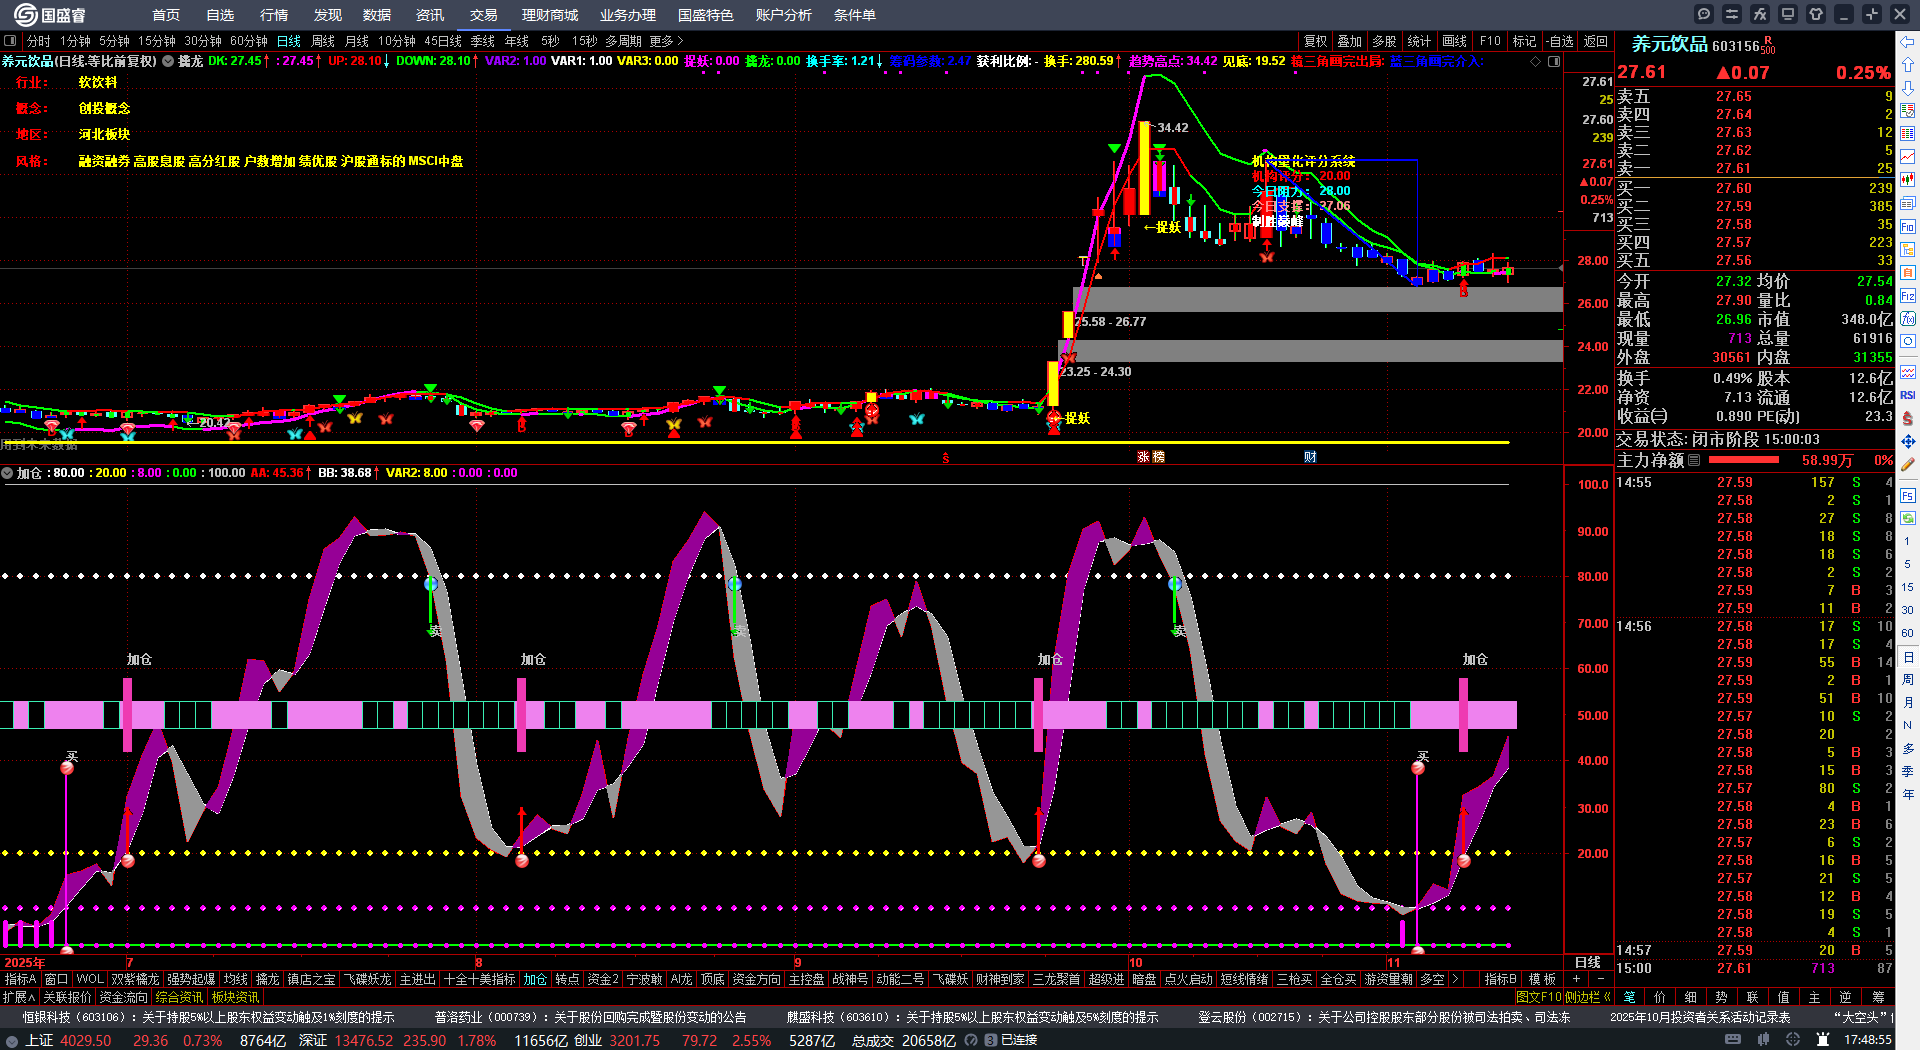Click the blue back arrow in right sidebar

(x=1908, y=42)
